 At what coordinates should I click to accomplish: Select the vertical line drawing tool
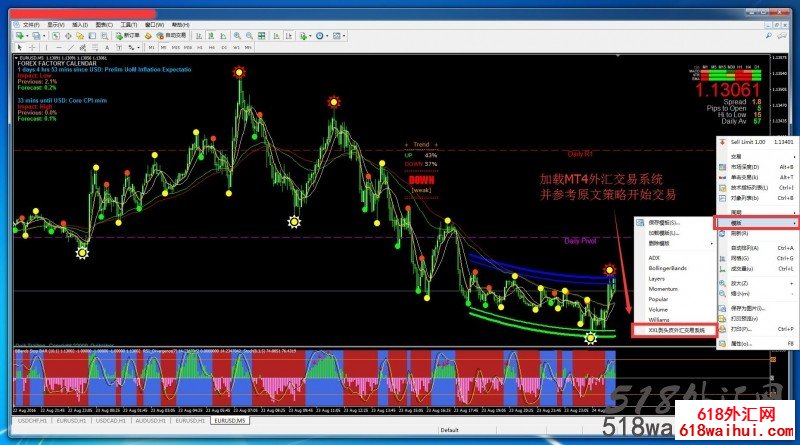(46, 47)
